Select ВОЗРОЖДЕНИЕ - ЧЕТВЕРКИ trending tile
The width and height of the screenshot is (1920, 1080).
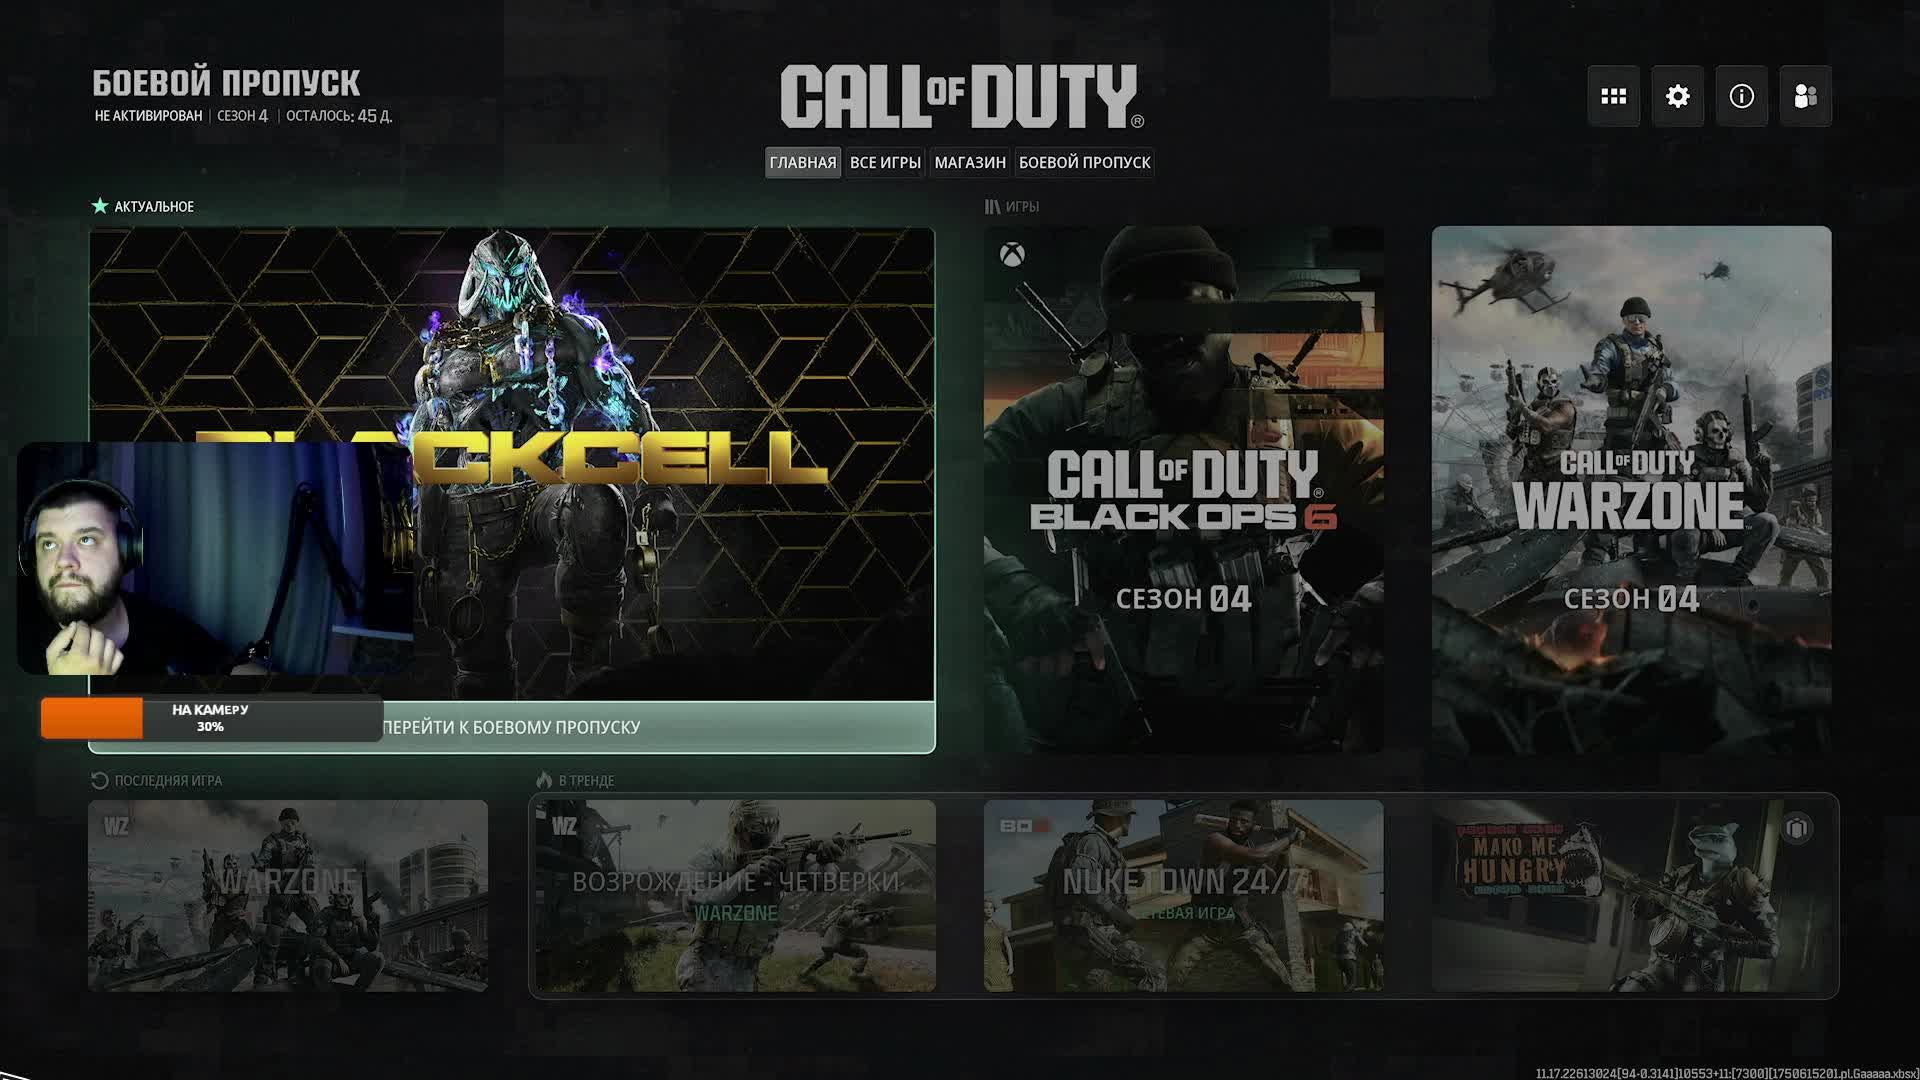coord(736,896)
